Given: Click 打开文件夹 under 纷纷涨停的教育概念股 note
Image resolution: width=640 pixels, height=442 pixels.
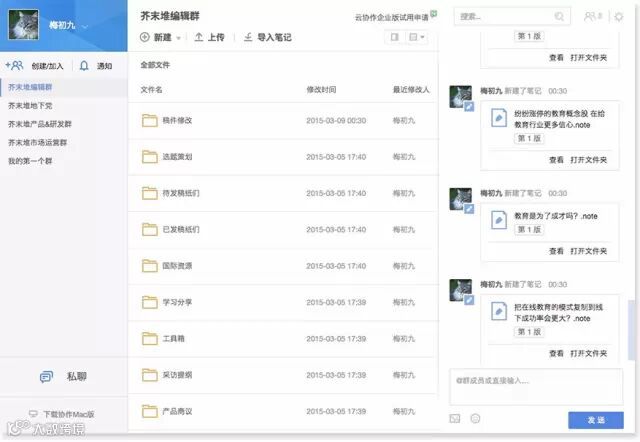Looking at the screenshot, I should tap(589, 160).
